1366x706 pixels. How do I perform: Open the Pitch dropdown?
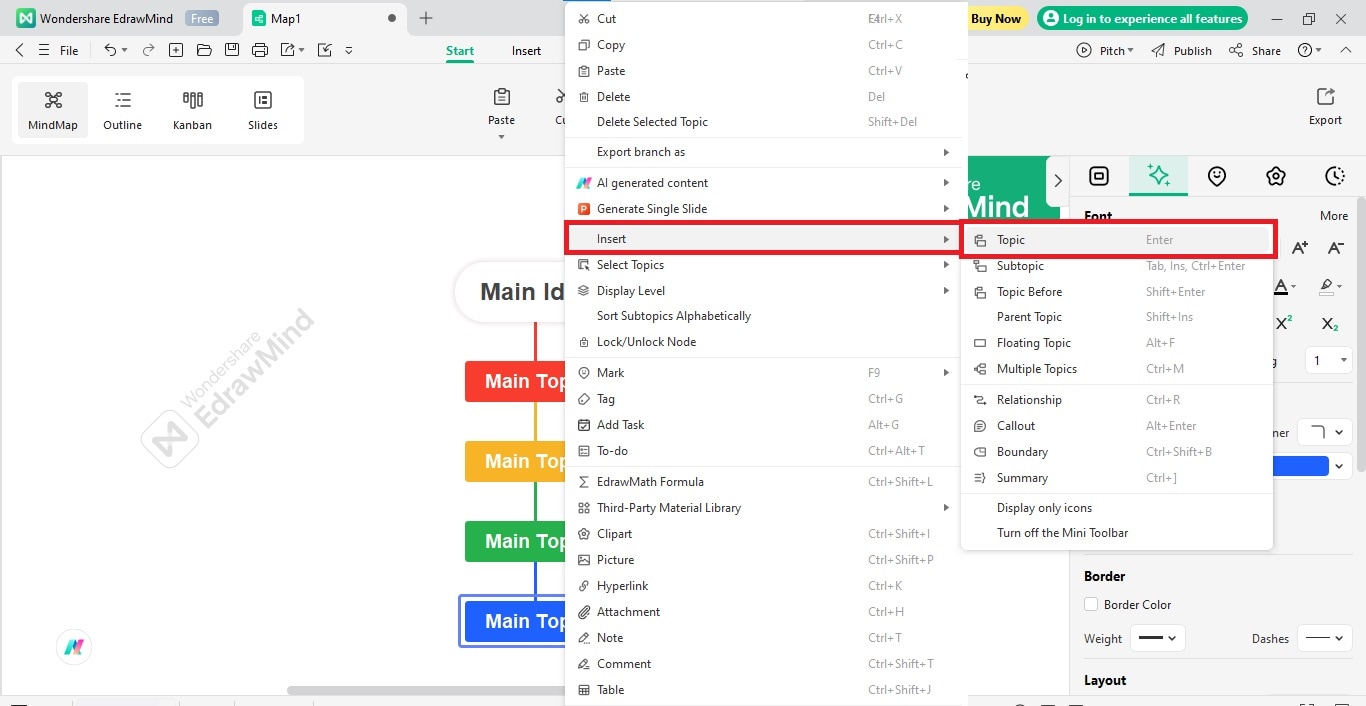pos(1105,50)
